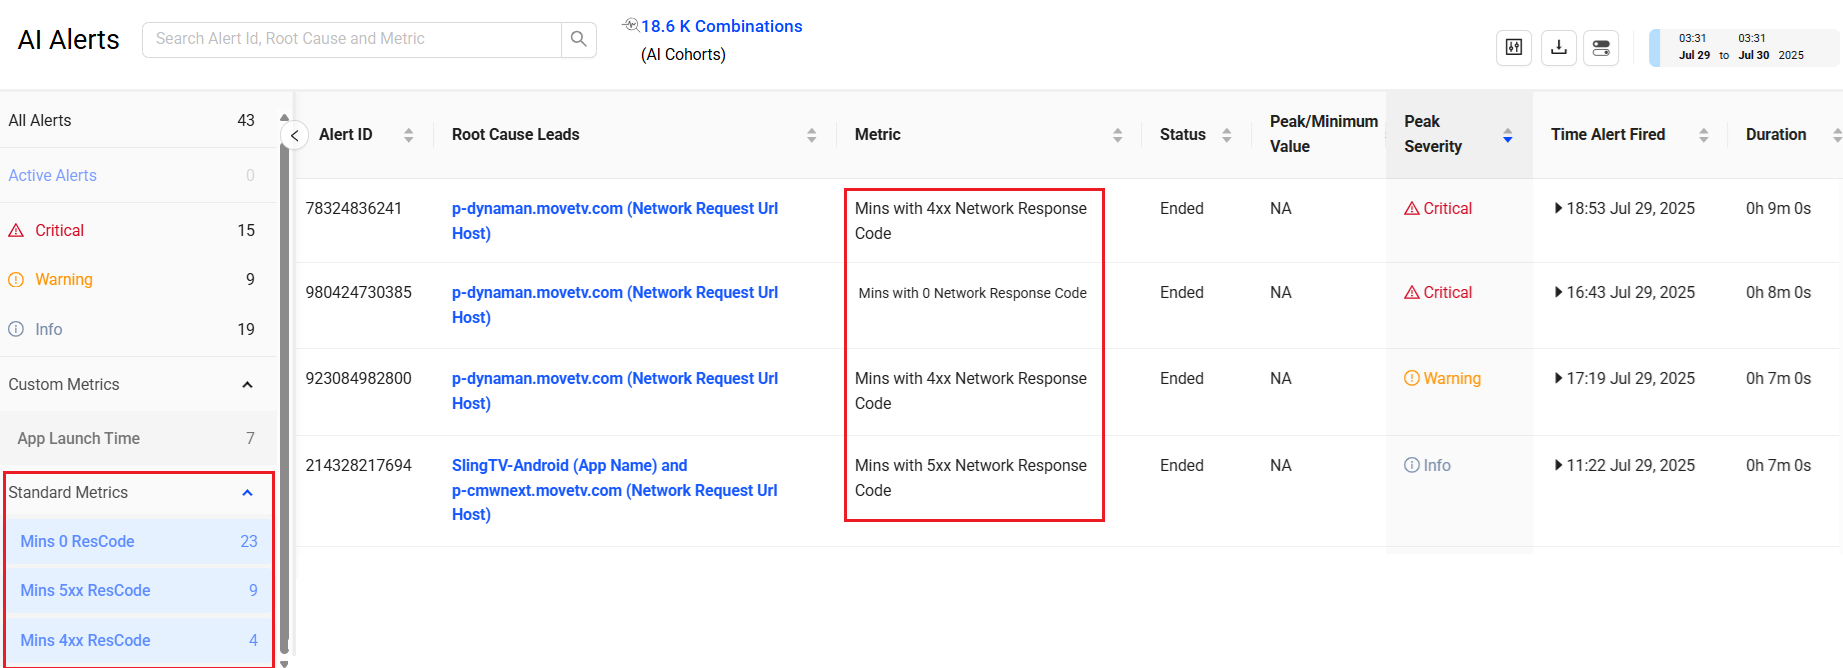
Task: Sort table by Alert ID column
Action: tap(408, 135)
